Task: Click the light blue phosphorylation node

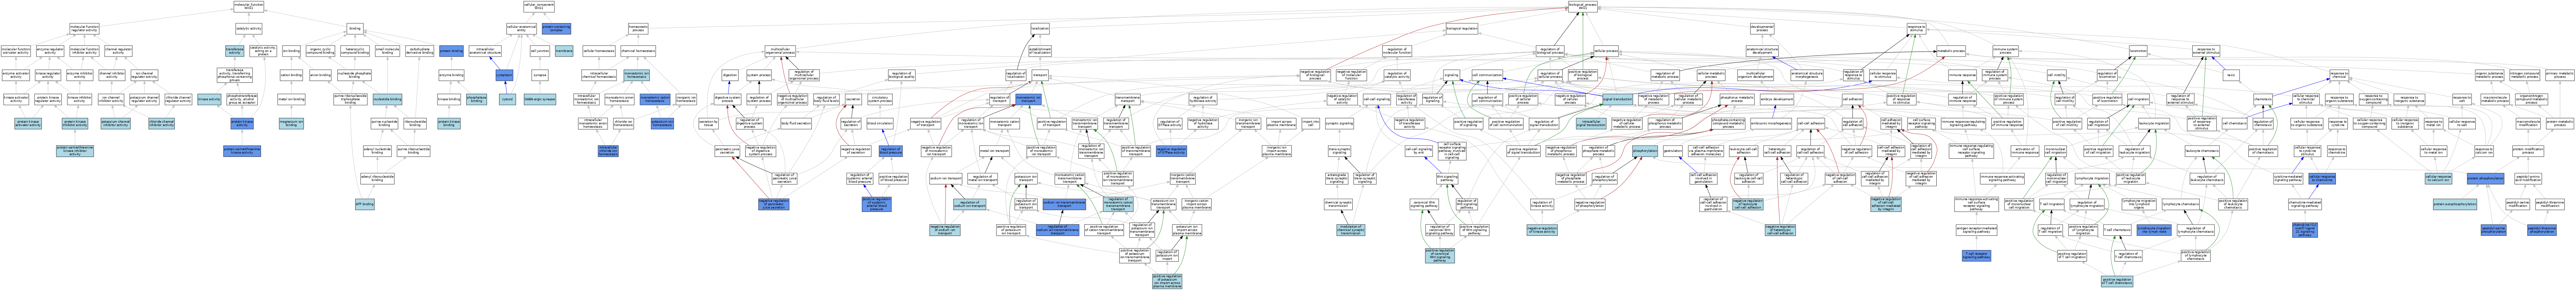Action: tap(1645, 151)
